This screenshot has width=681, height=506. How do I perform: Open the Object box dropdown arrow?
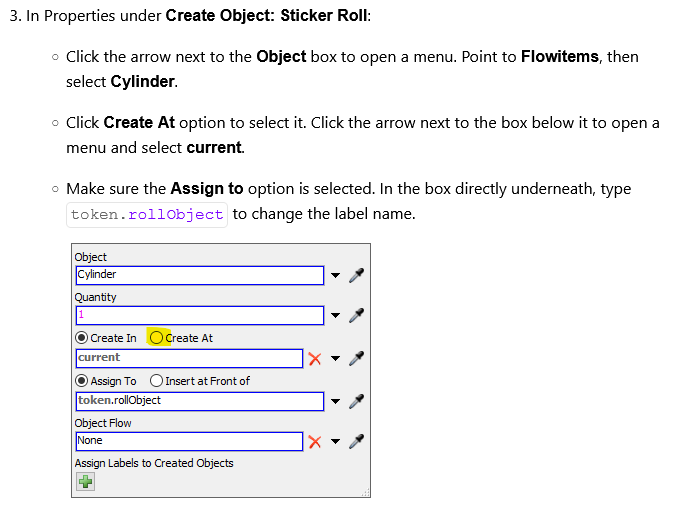[336, 276]
